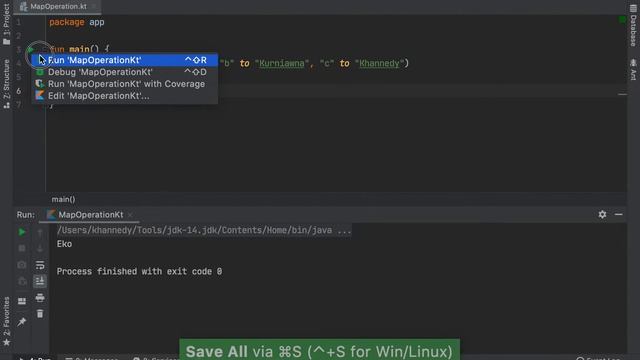Open Run panel settings gear
This screenshot has height=360, width=640.
pos(602,214)
